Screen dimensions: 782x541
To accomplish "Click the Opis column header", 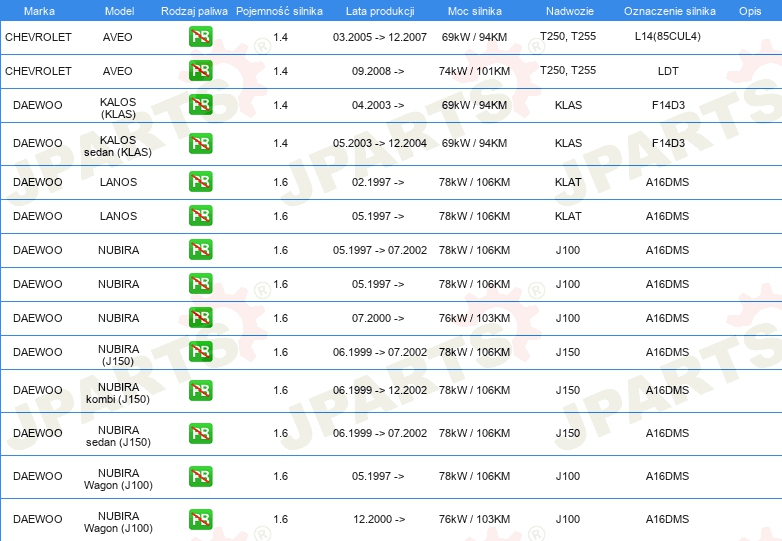I will tap(750, 11).
